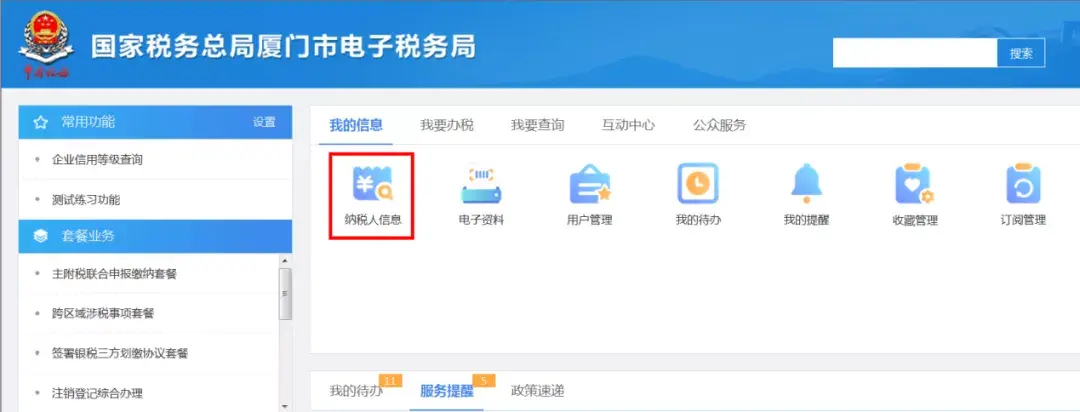This screenshot has height=412, width=1080.
Task: Open the 我的提醒 bell icon
Action: [807, 184]
